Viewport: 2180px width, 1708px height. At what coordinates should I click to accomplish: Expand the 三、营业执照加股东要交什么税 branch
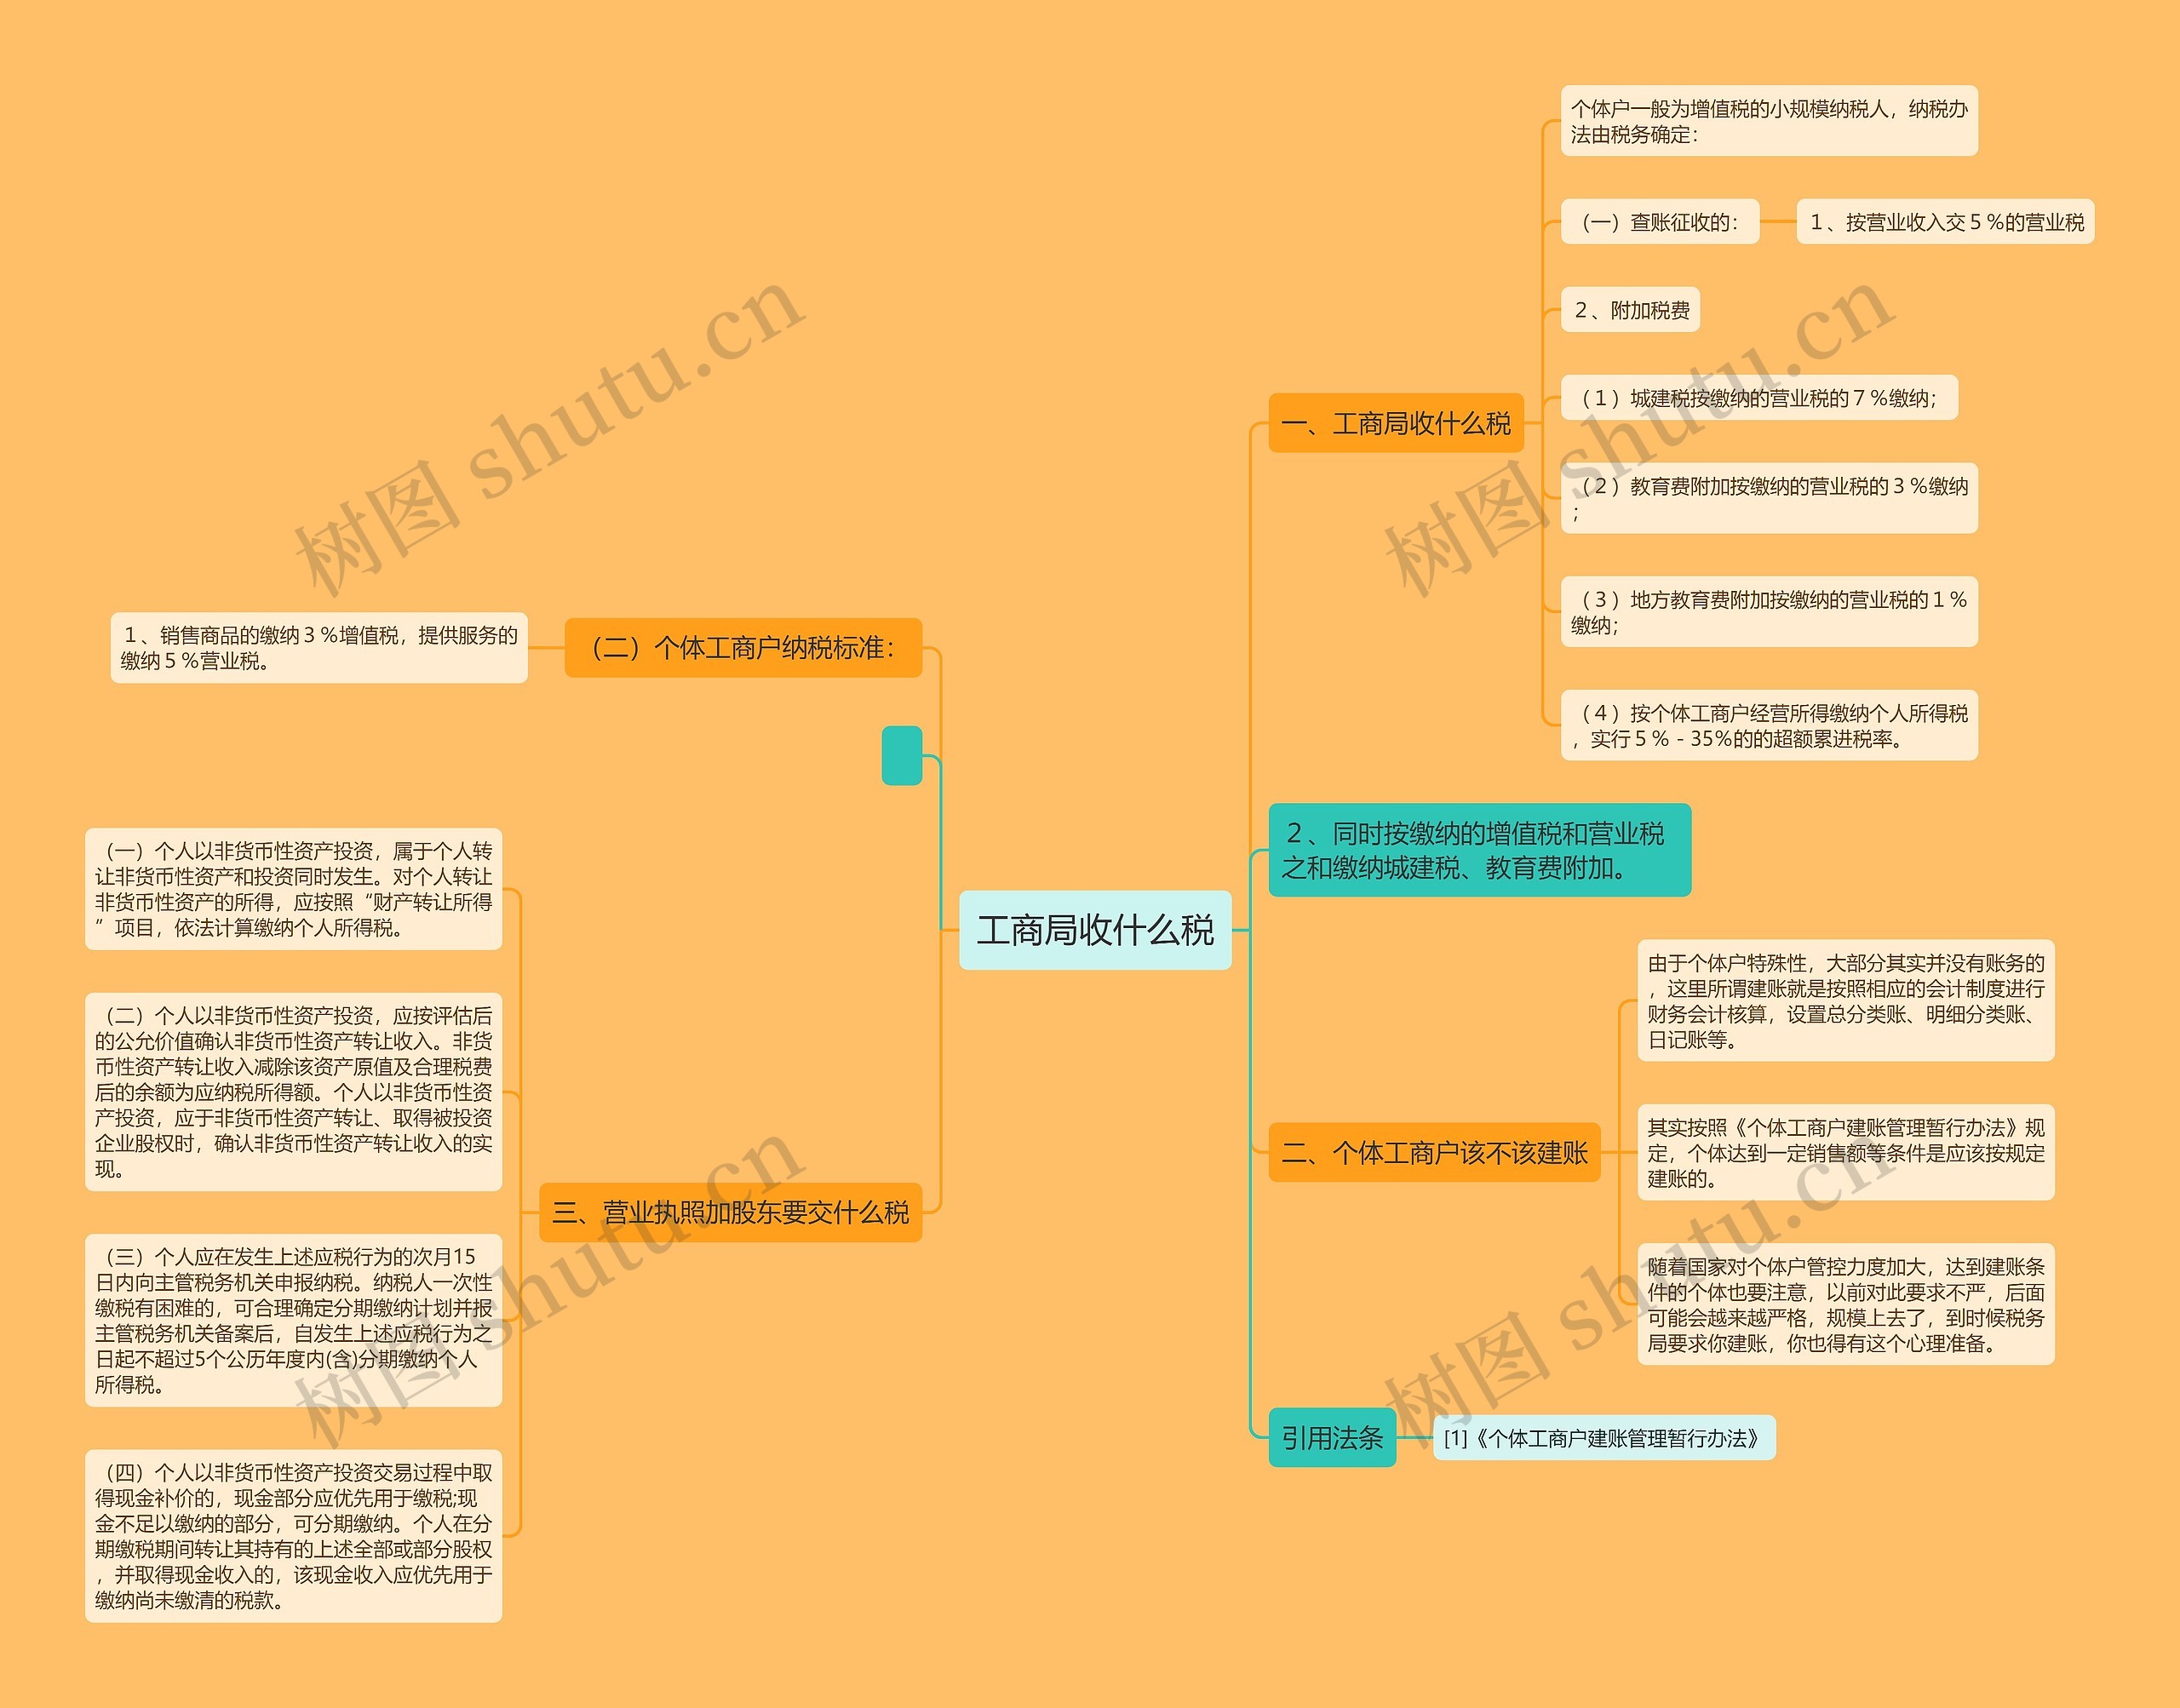tap(726, 1212)
